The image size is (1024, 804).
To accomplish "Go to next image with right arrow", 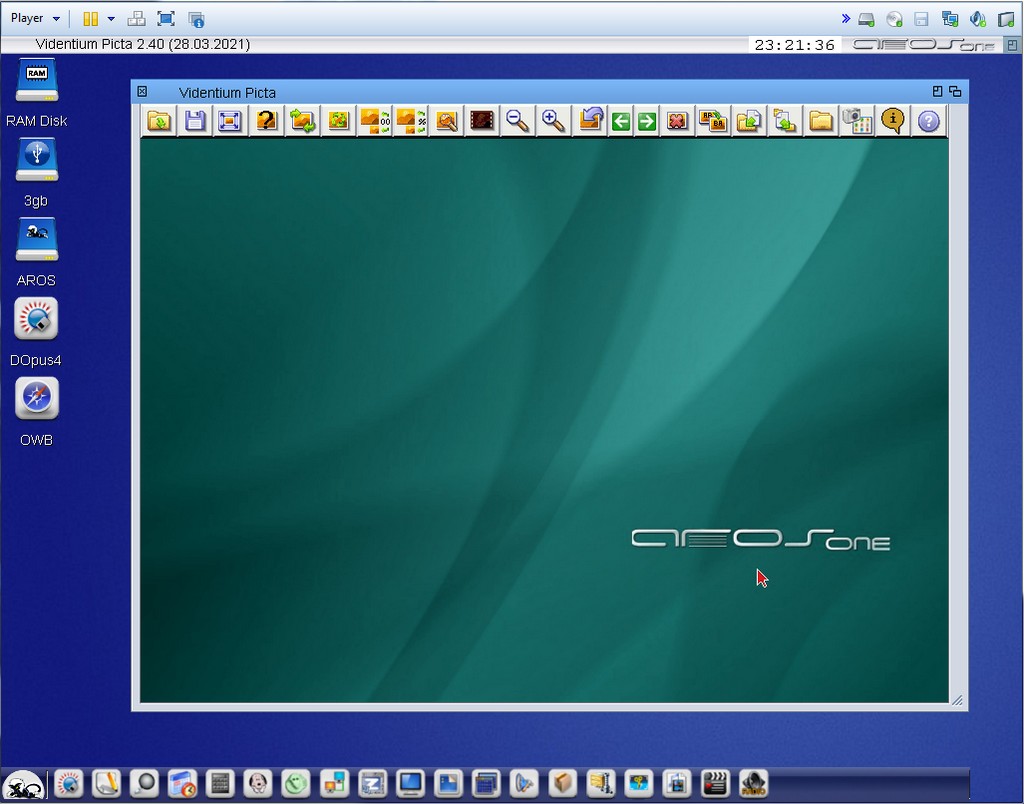I will click(647, 121).
